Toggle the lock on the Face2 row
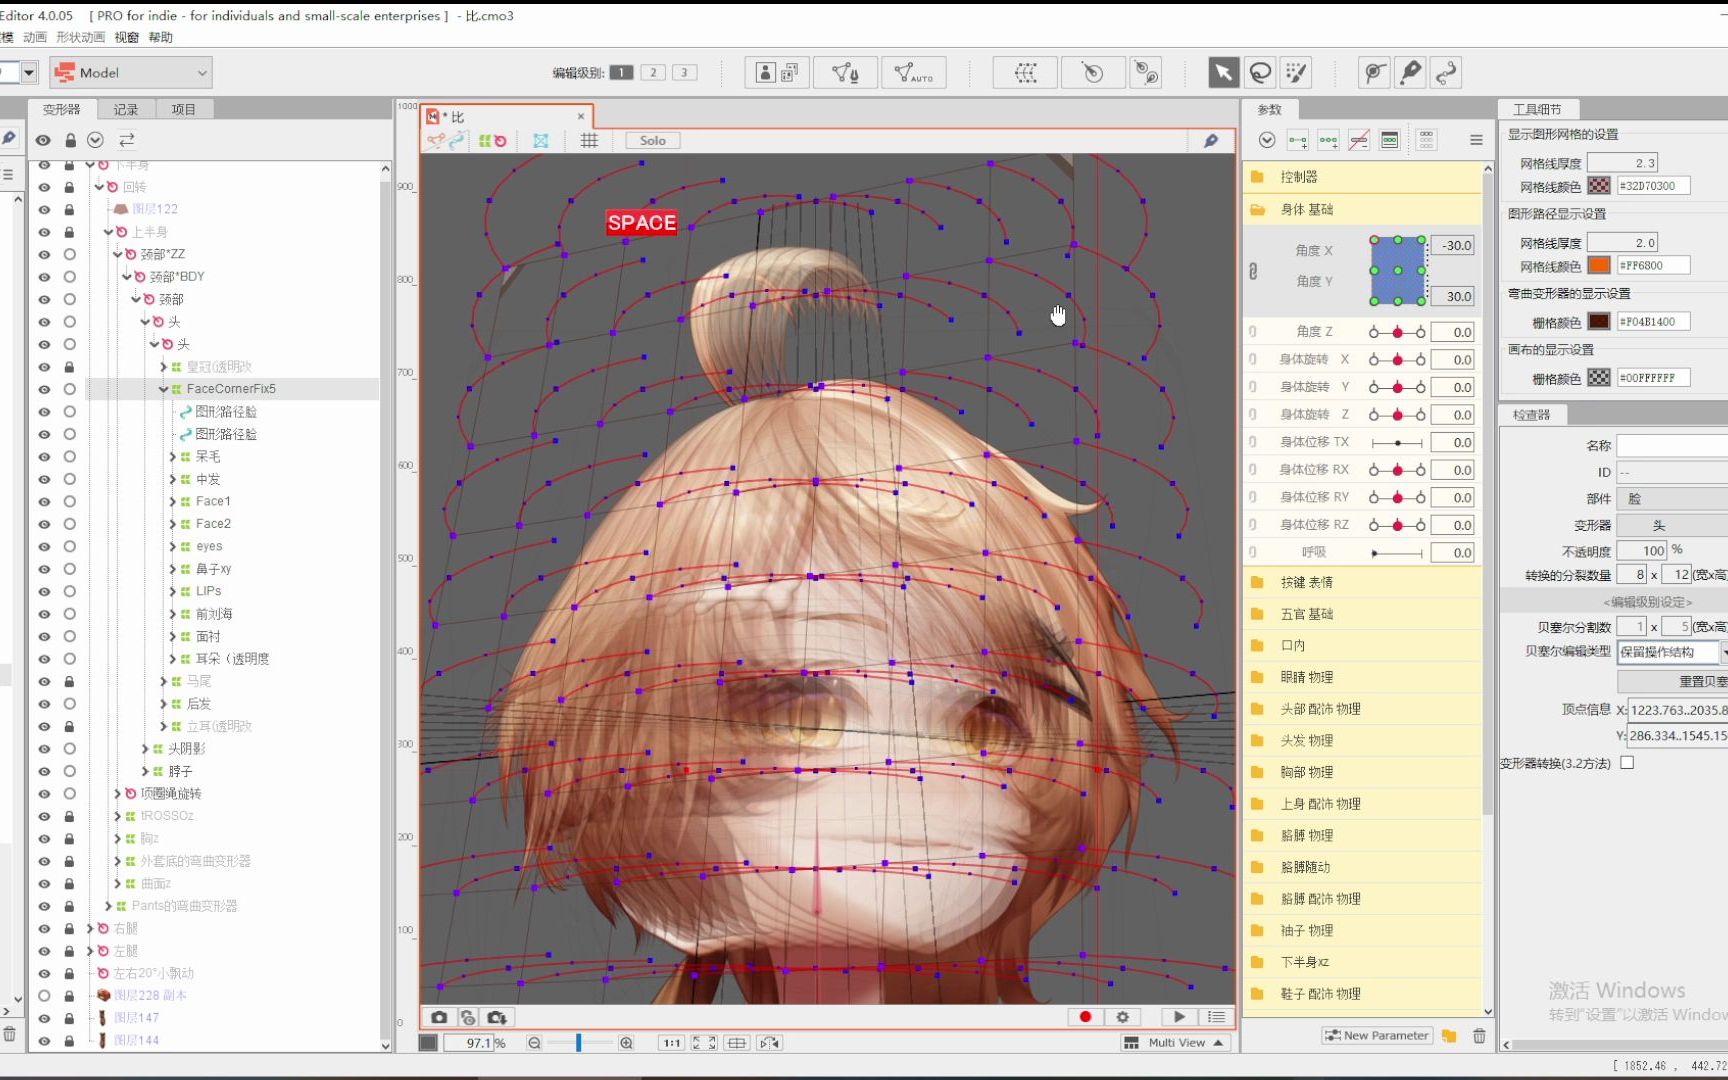 click(69, 524)
